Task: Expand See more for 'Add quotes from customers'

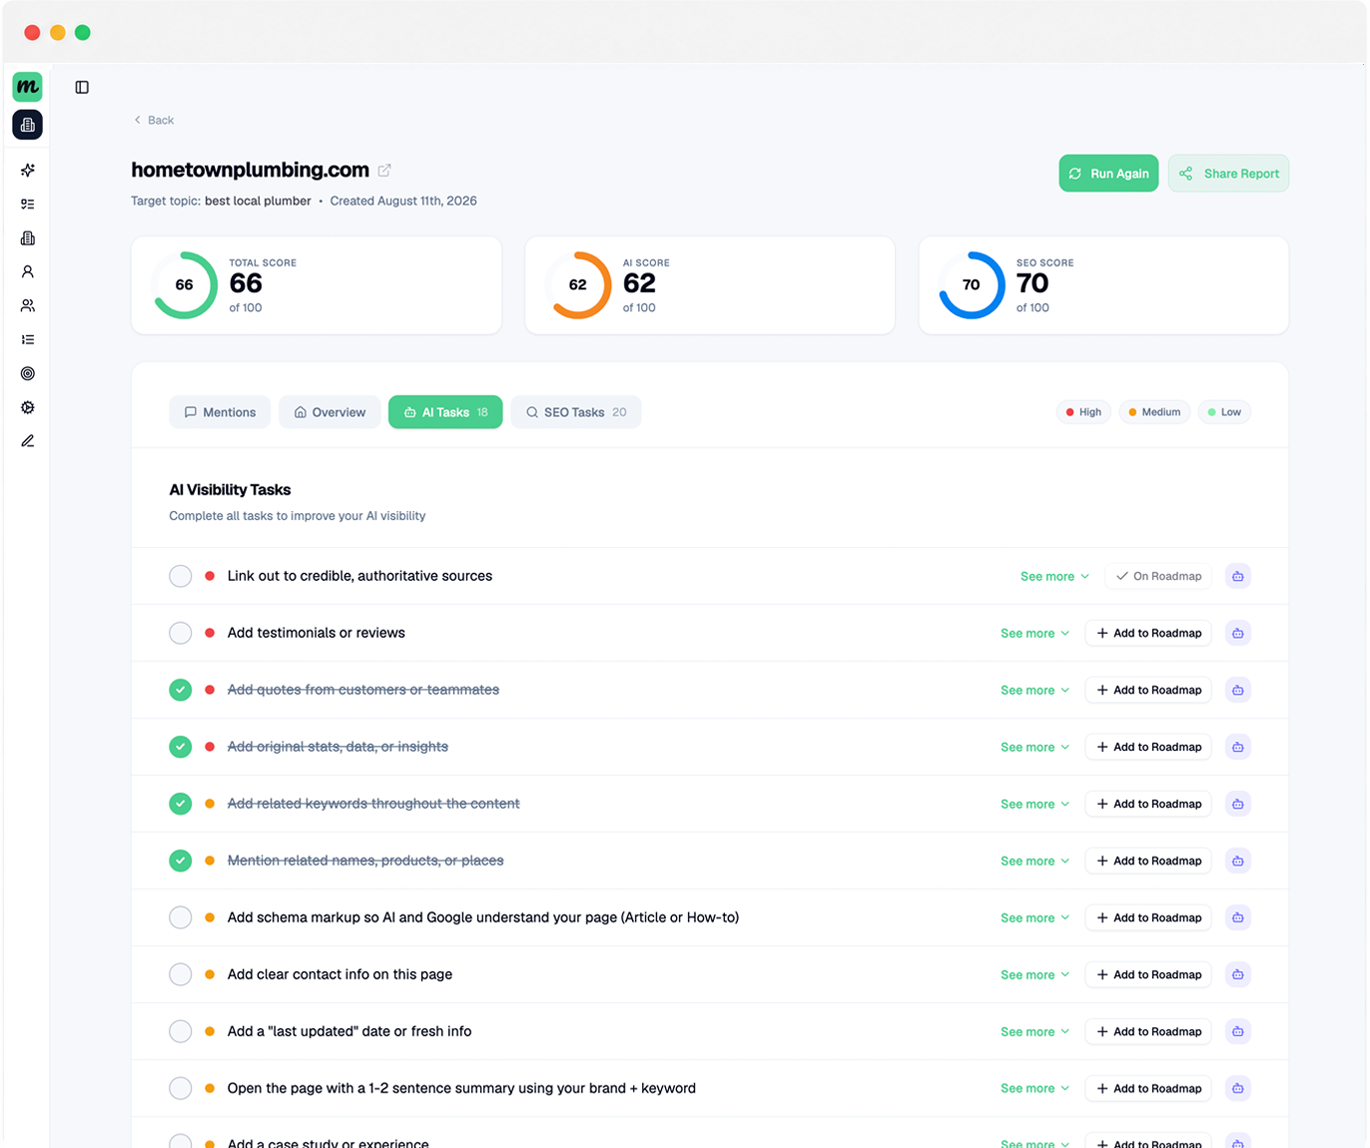Action: [1035, 691]
